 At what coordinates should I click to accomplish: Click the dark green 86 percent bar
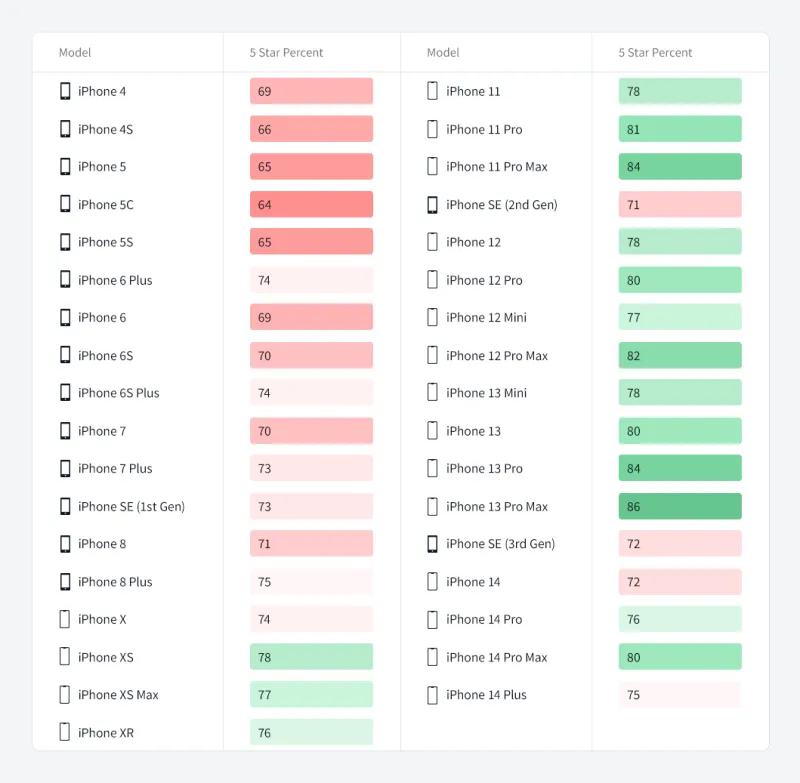680,506
